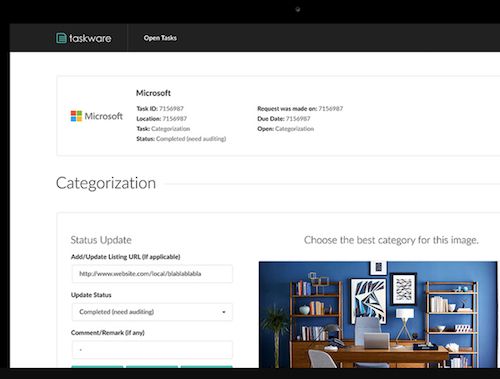Image resolution: width=500 pixels, height=379 pixels.
Task: Click the blue office room image
Action: (378, 315)
